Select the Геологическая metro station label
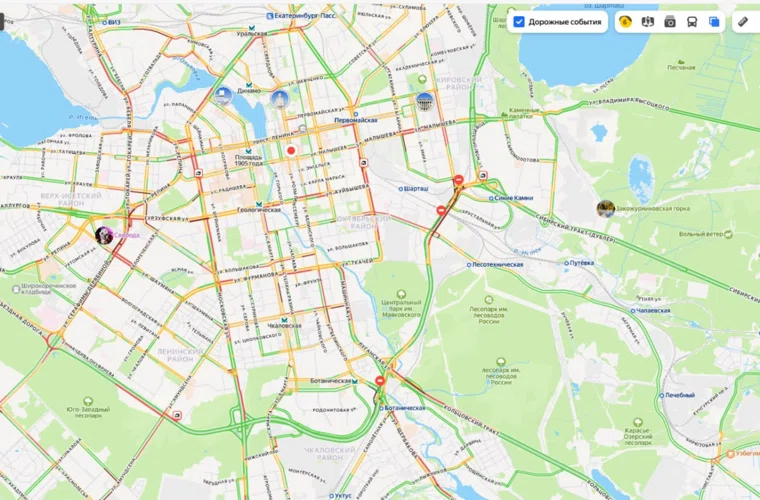Screen dimensions: 760x500 259,210
